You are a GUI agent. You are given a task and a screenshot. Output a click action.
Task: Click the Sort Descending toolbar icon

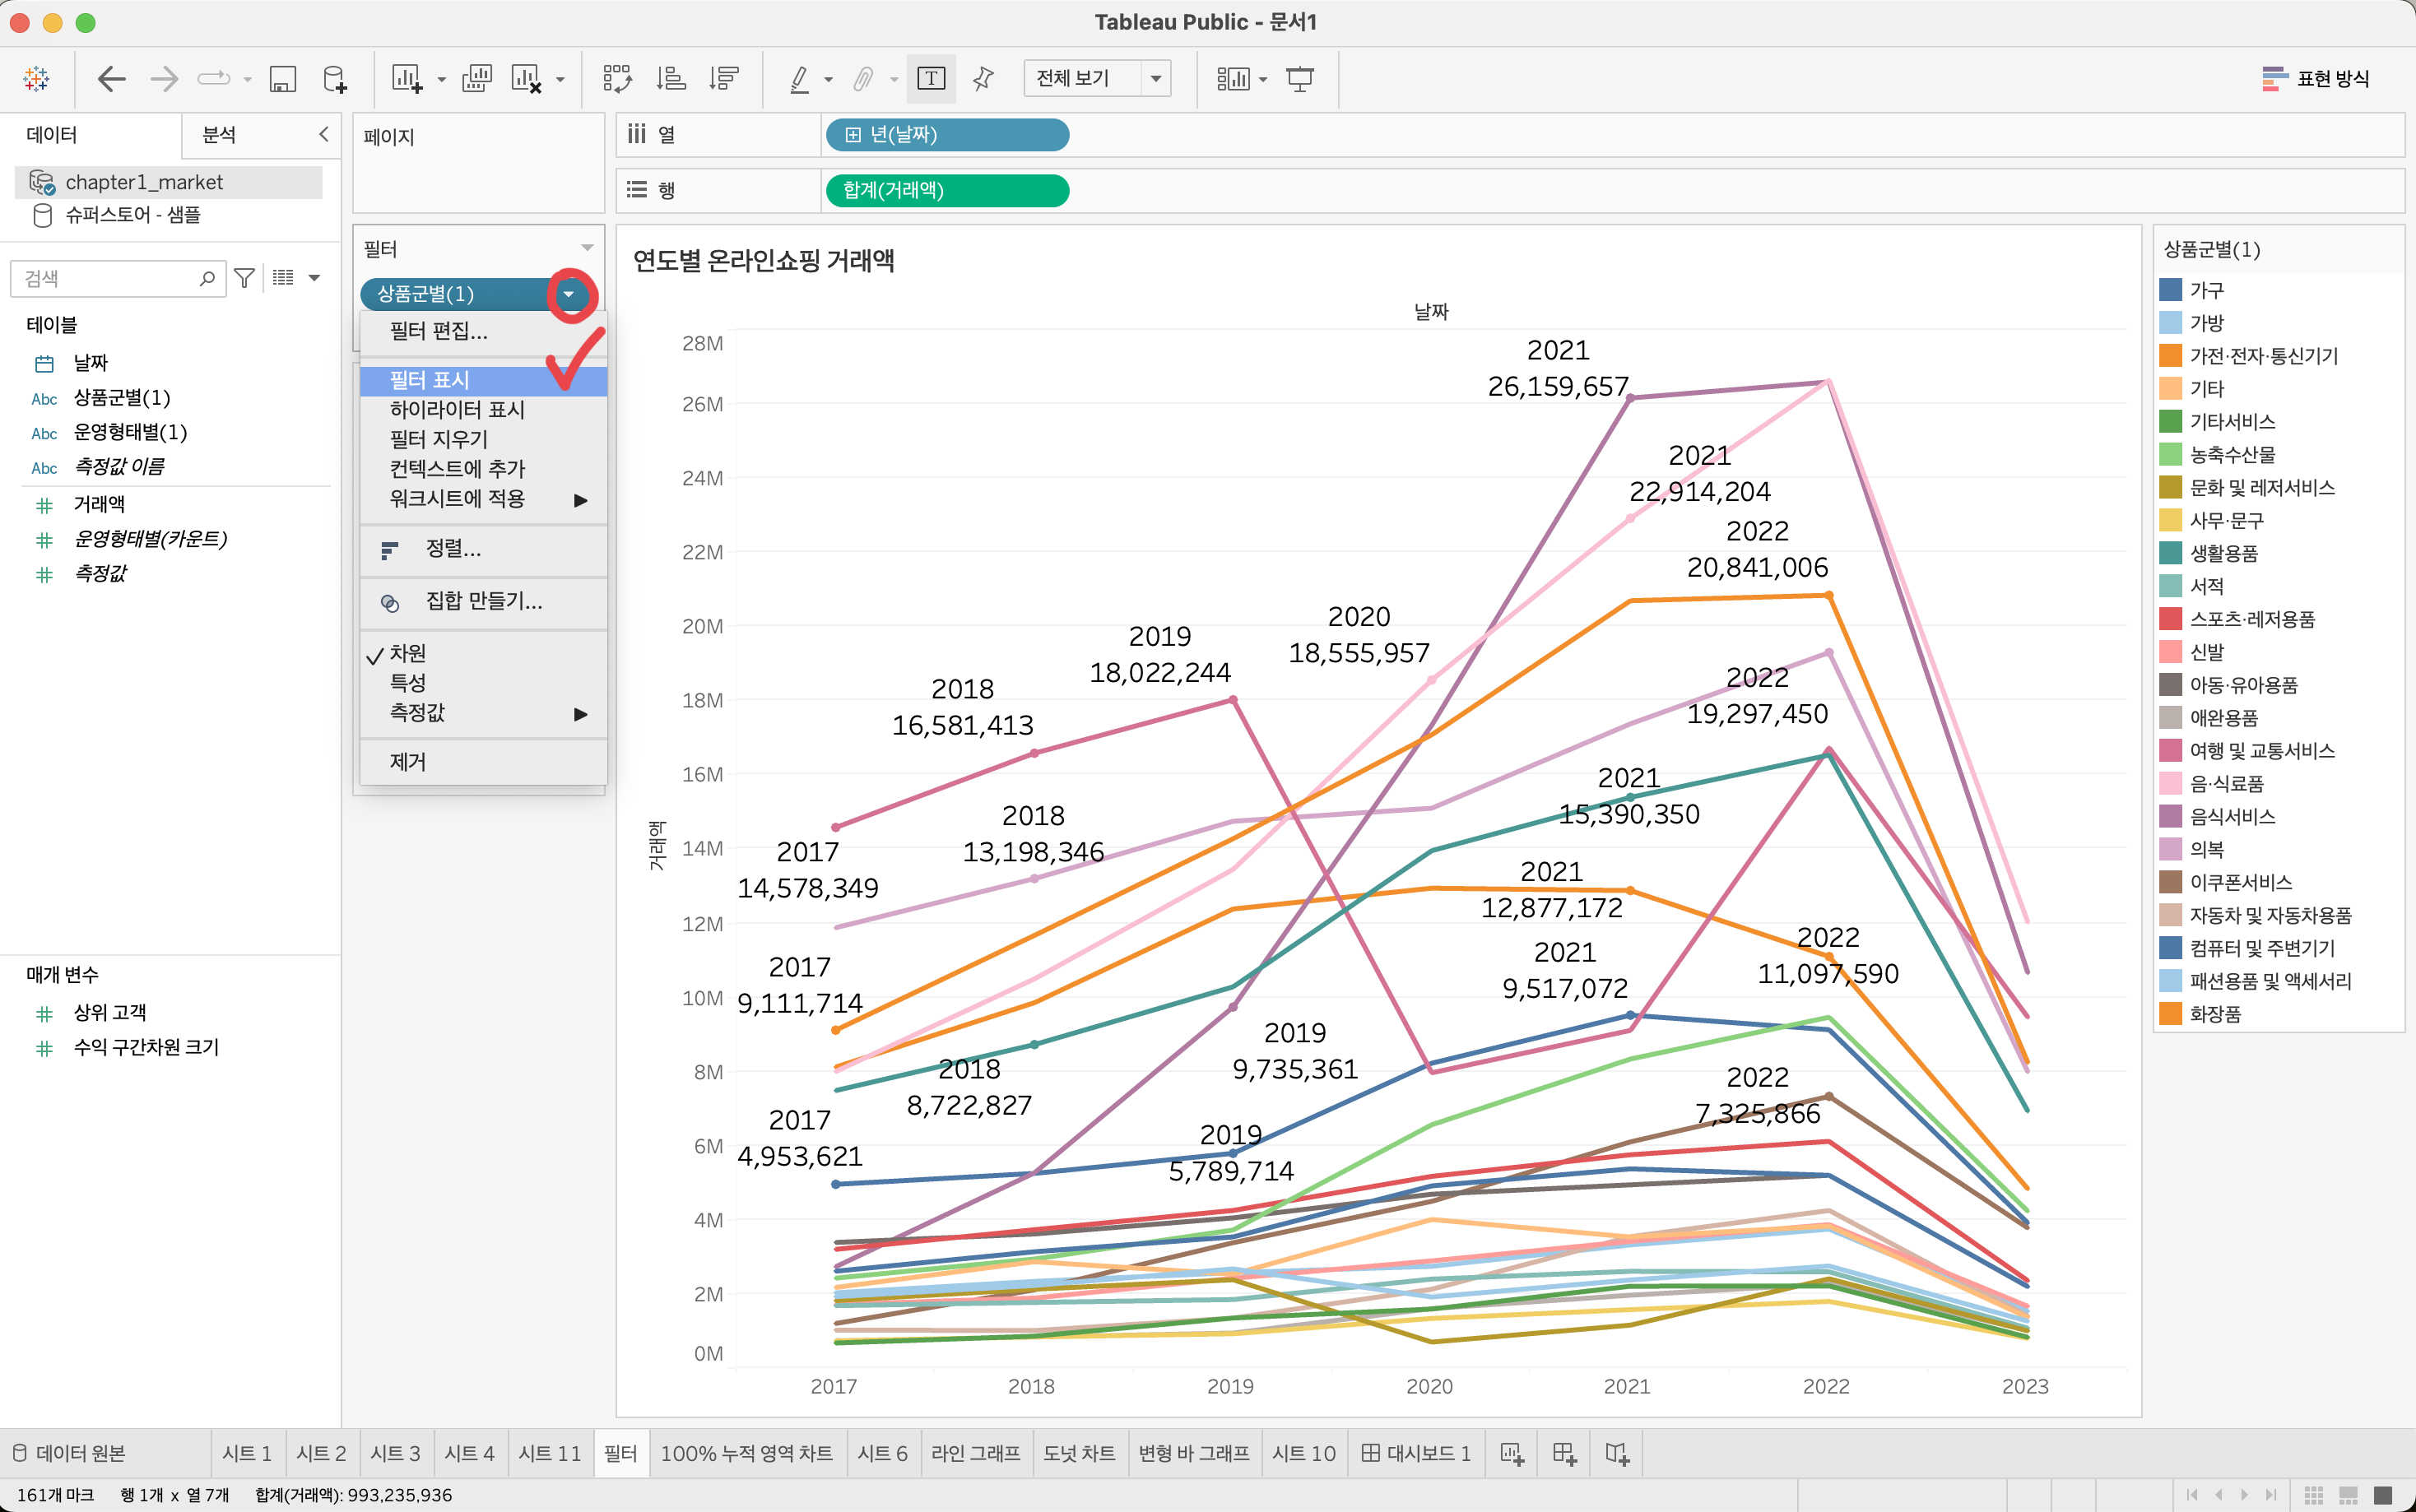[723, 79]
